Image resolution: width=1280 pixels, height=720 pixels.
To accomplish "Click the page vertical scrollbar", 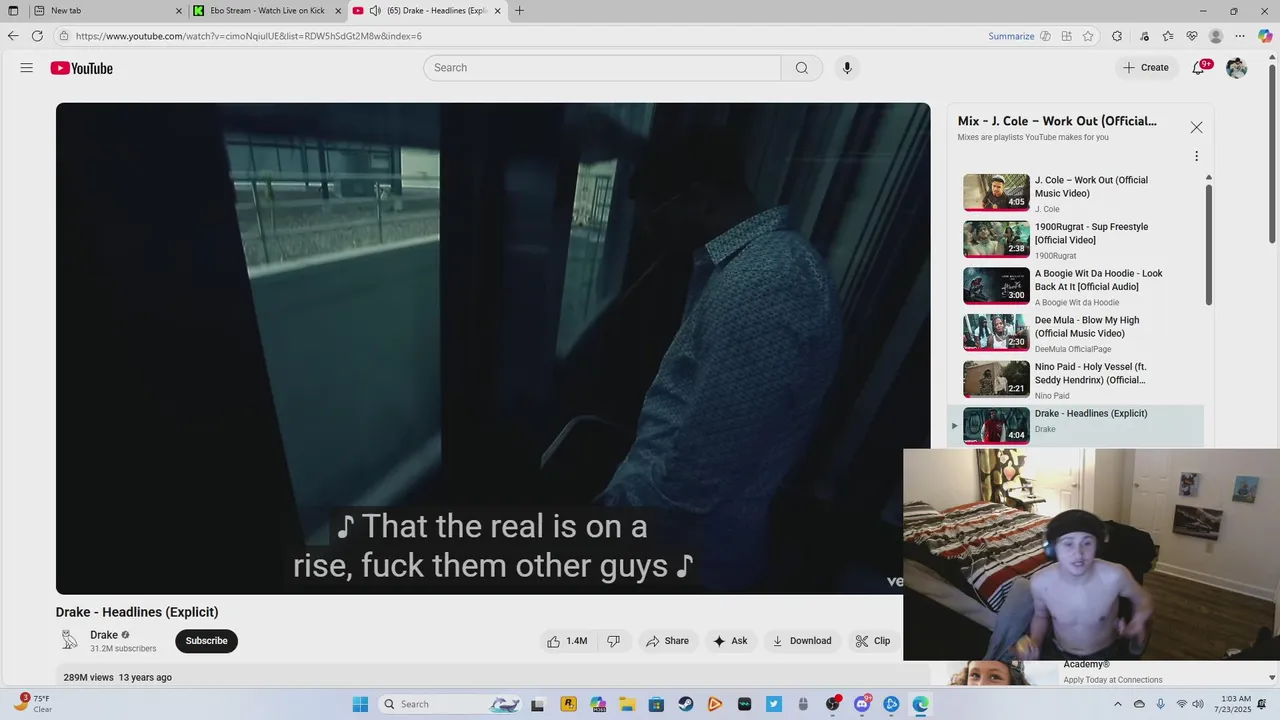I will click(1272, 155).
